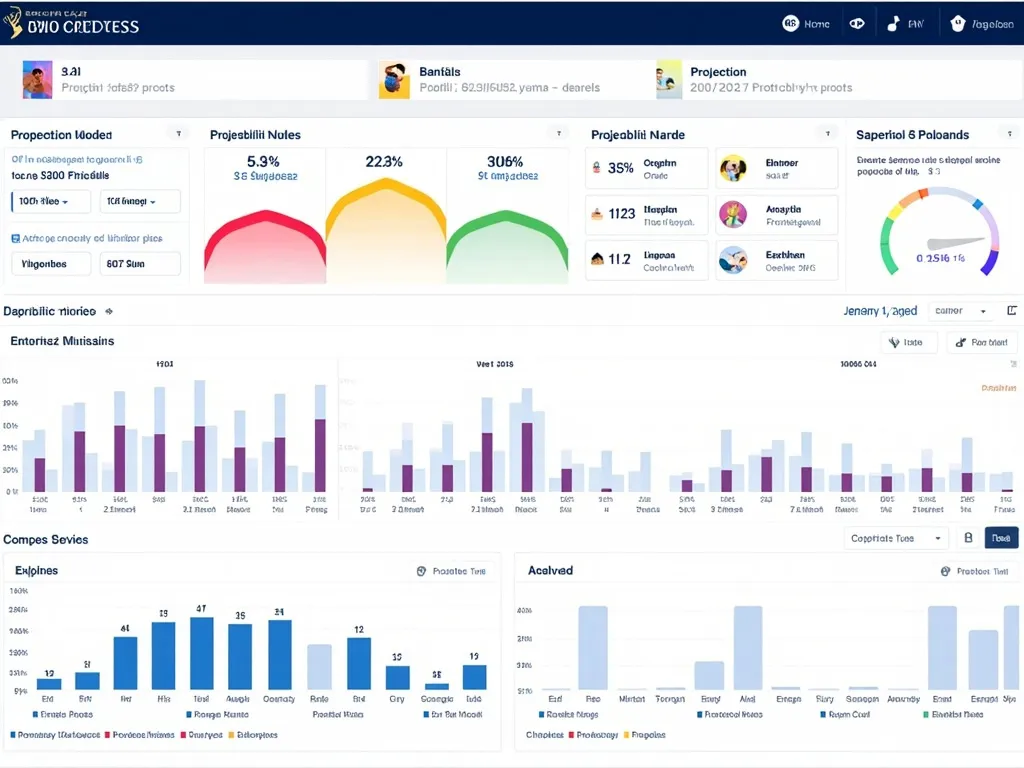Open the shield account menu item

point(982,24)
